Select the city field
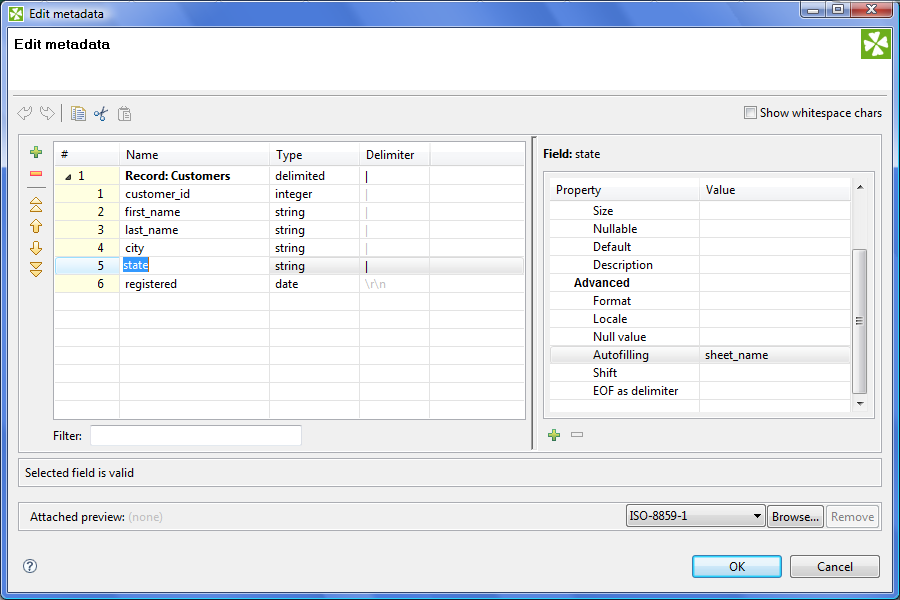This screenshot has width=900, height=600. click(x=289, y=248)
